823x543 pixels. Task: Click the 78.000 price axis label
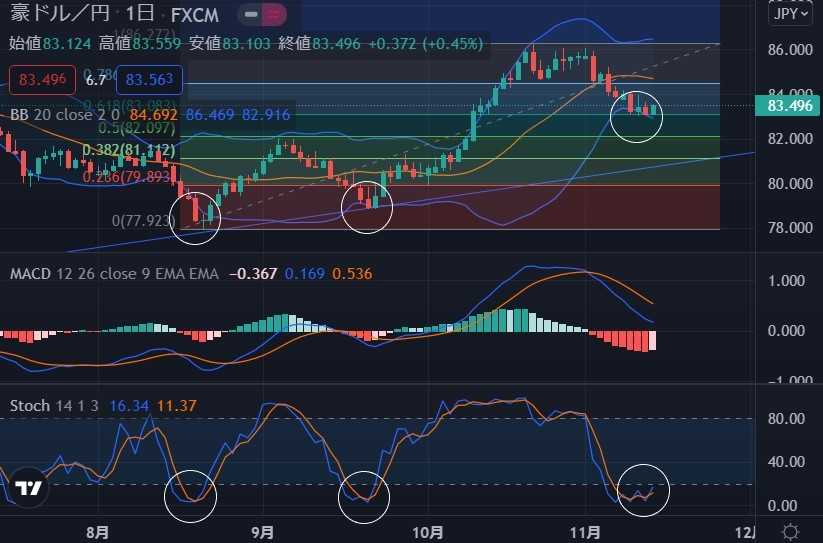point(790,228)
